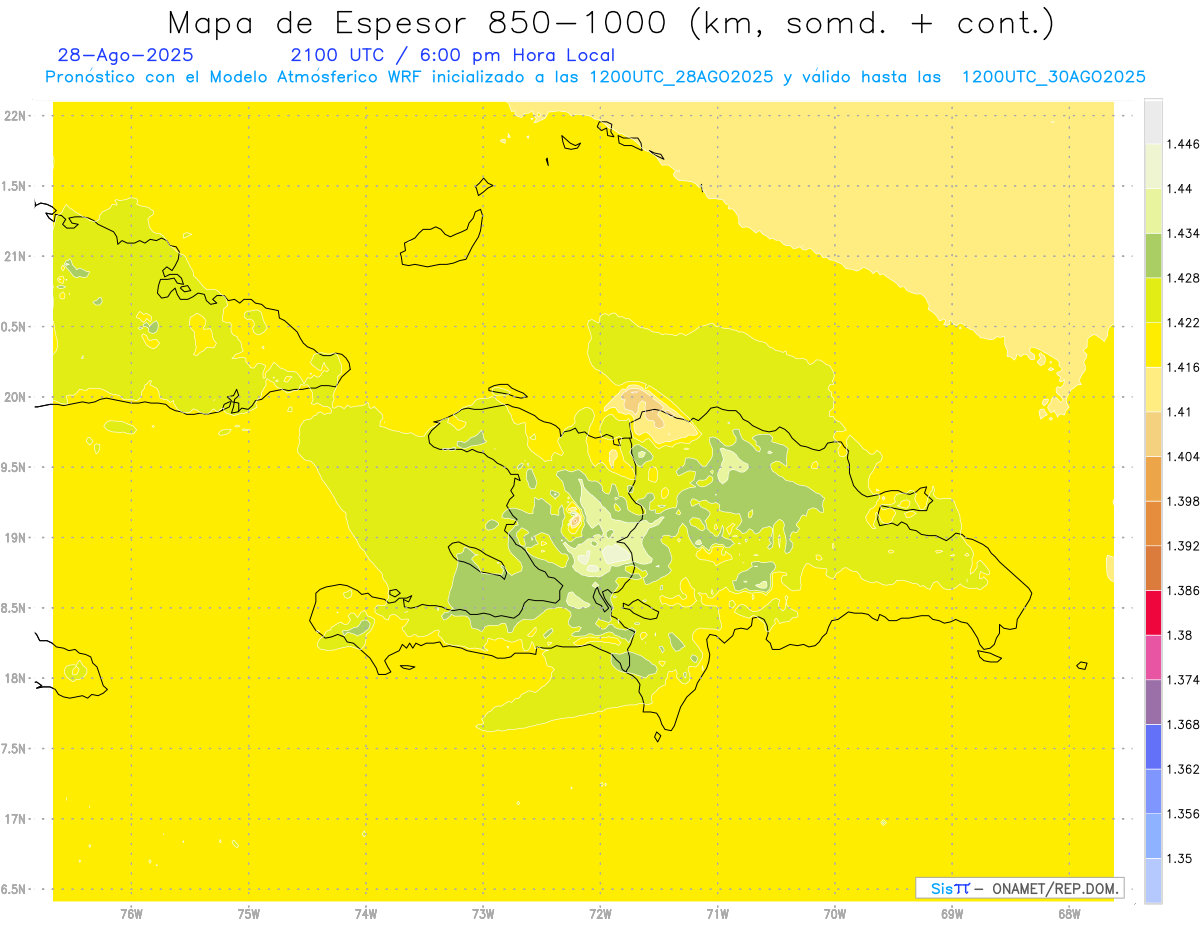The height and width of the screenshot is (927, 1200).
Task: Click the '17N' latitude axis label
Action: pyautogui.click(x=15, y=819)
